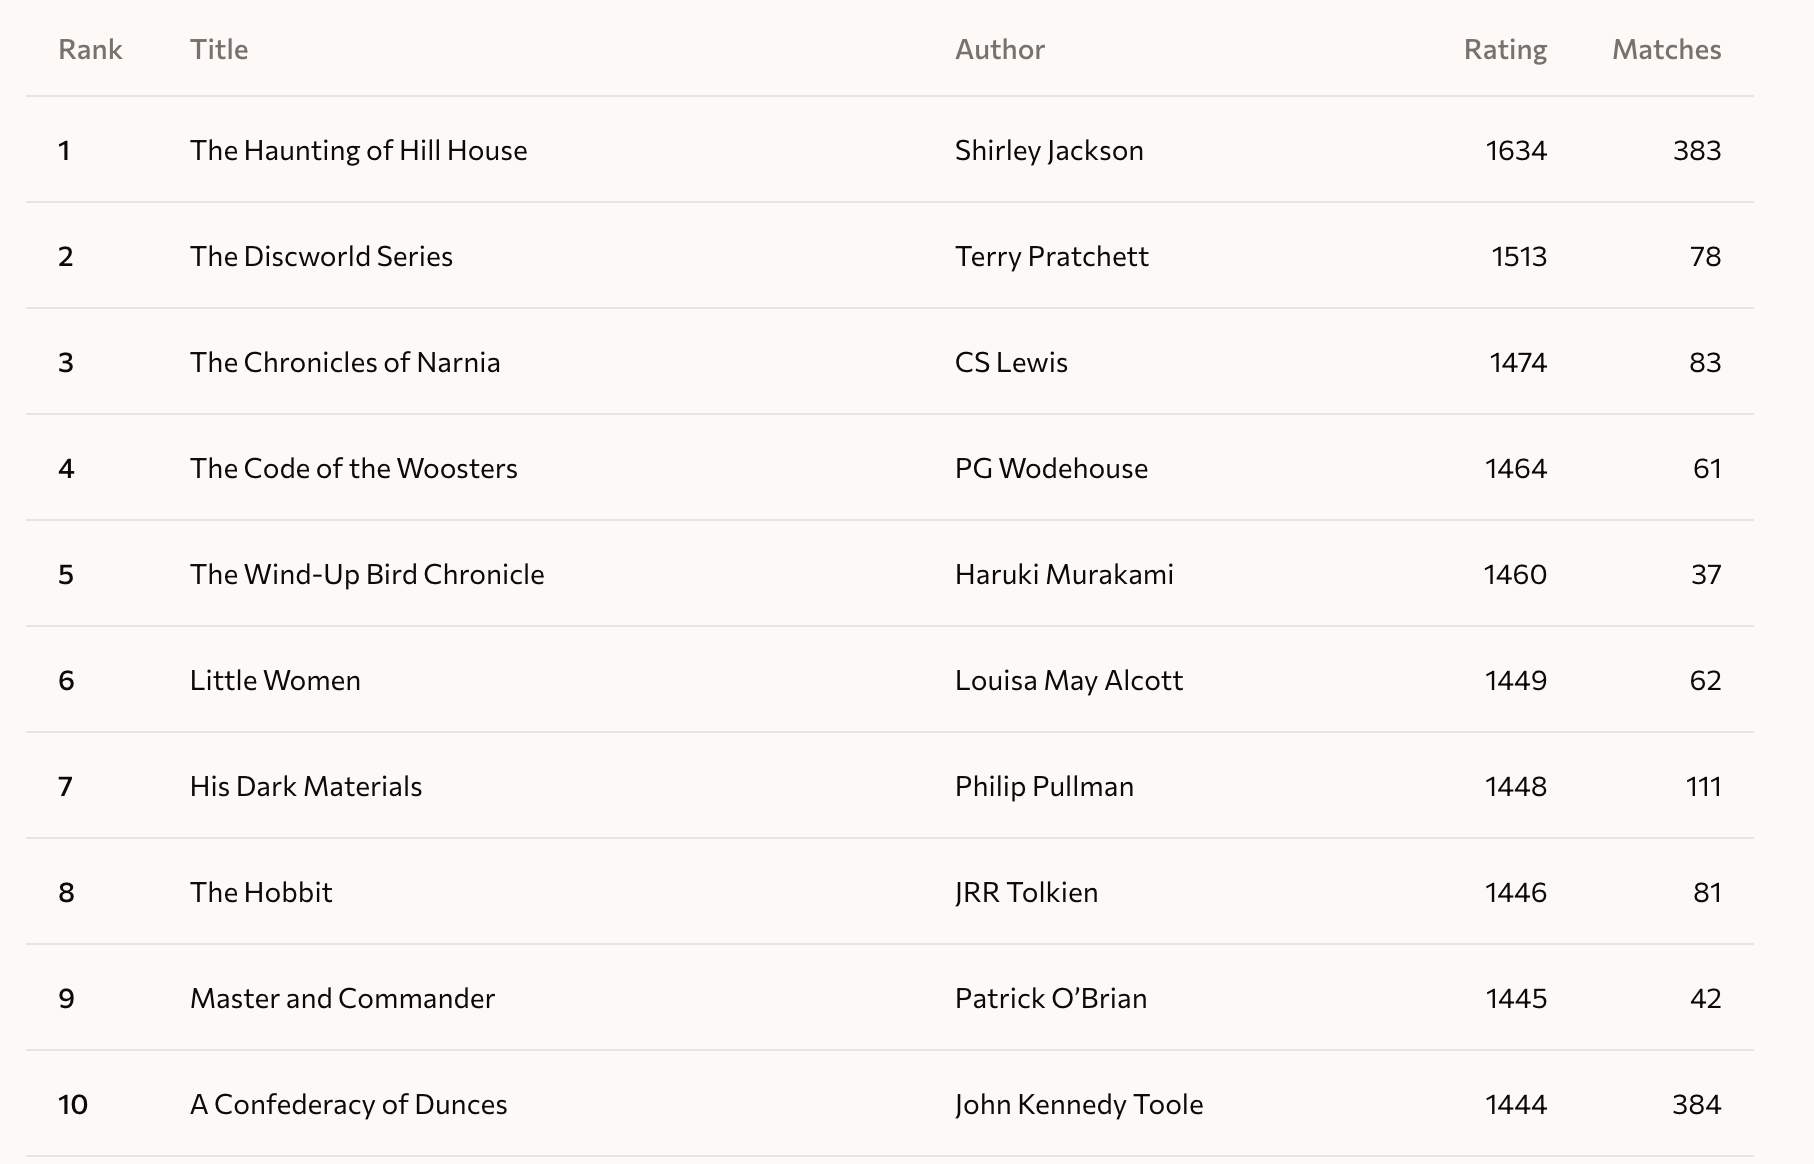Open A Confederacy of Dunces
The image size is (1814, 1164).
[349, 1104]
